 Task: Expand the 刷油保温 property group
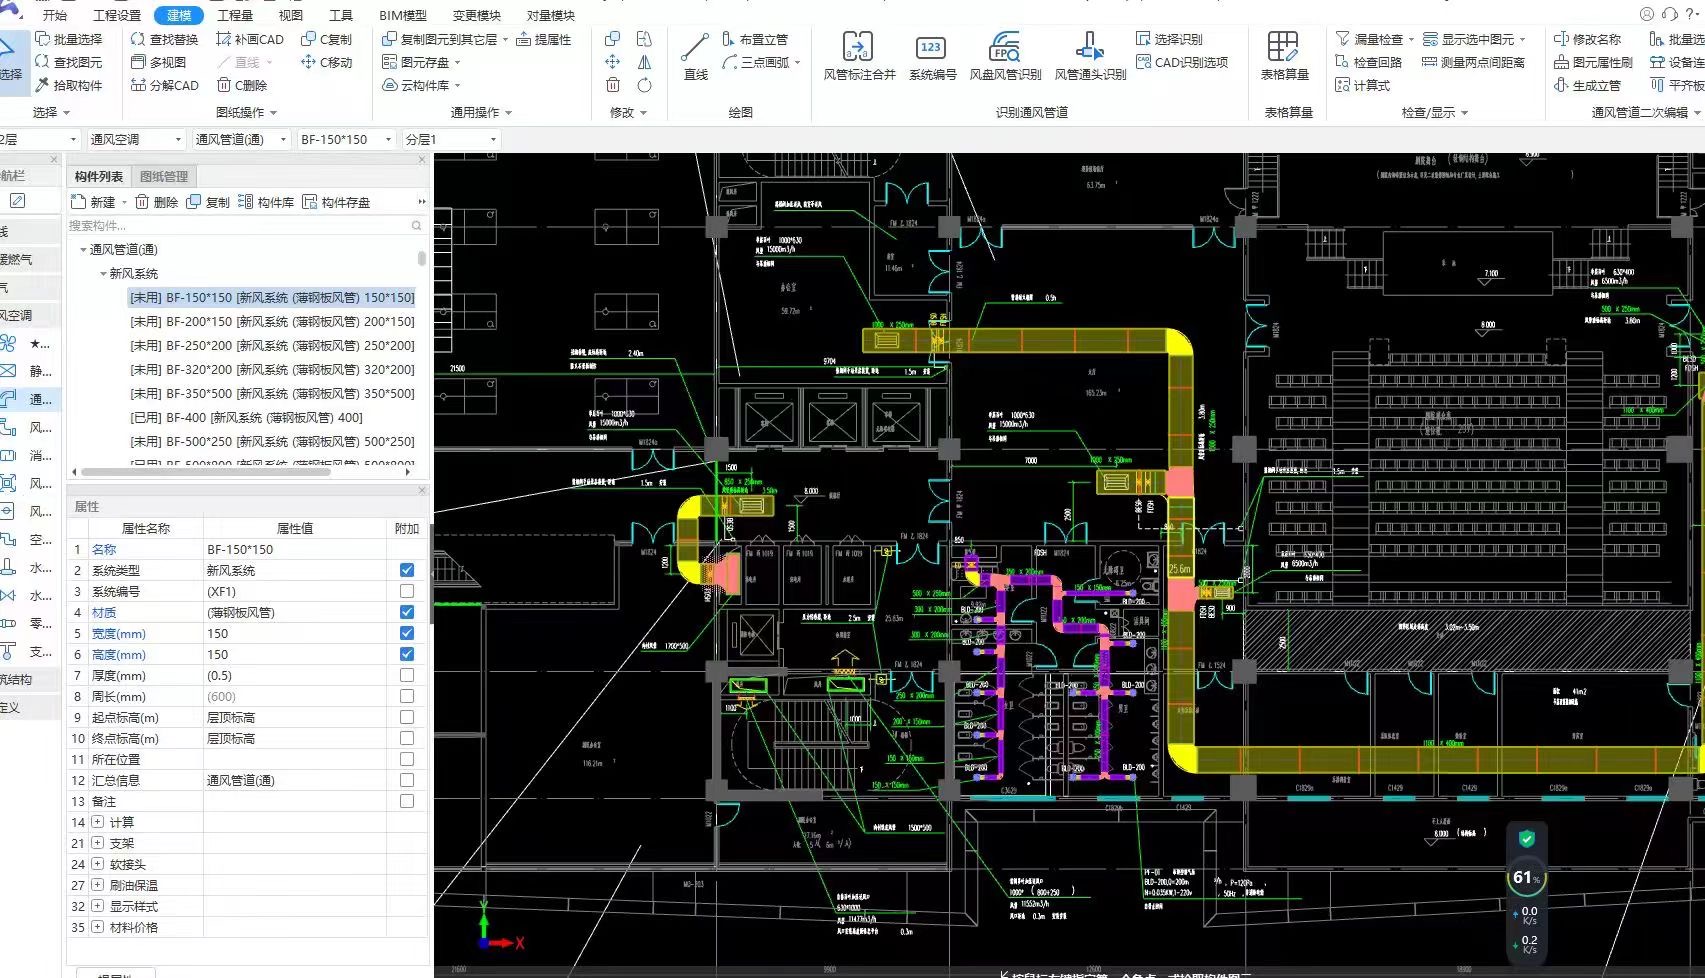[97, 885]
